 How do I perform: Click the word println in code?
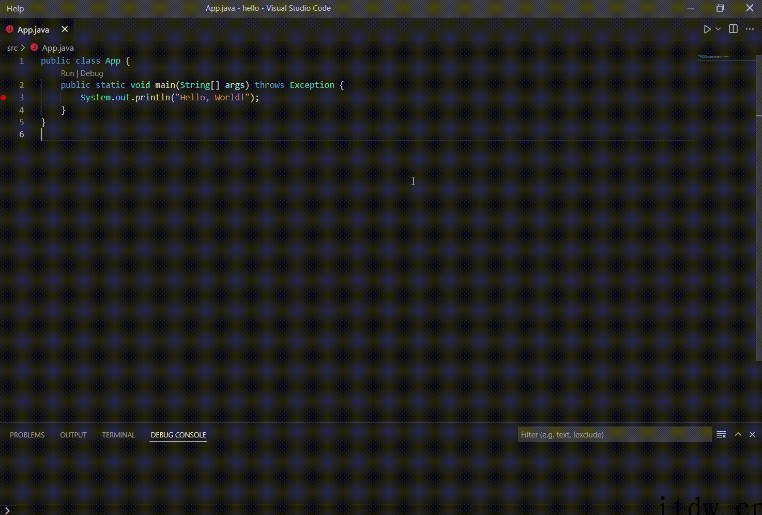(x=152, y=98)
